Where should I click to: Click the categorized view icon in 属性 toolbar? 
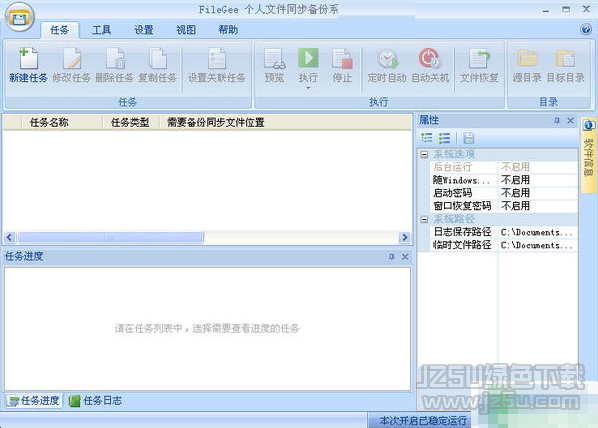427,138
